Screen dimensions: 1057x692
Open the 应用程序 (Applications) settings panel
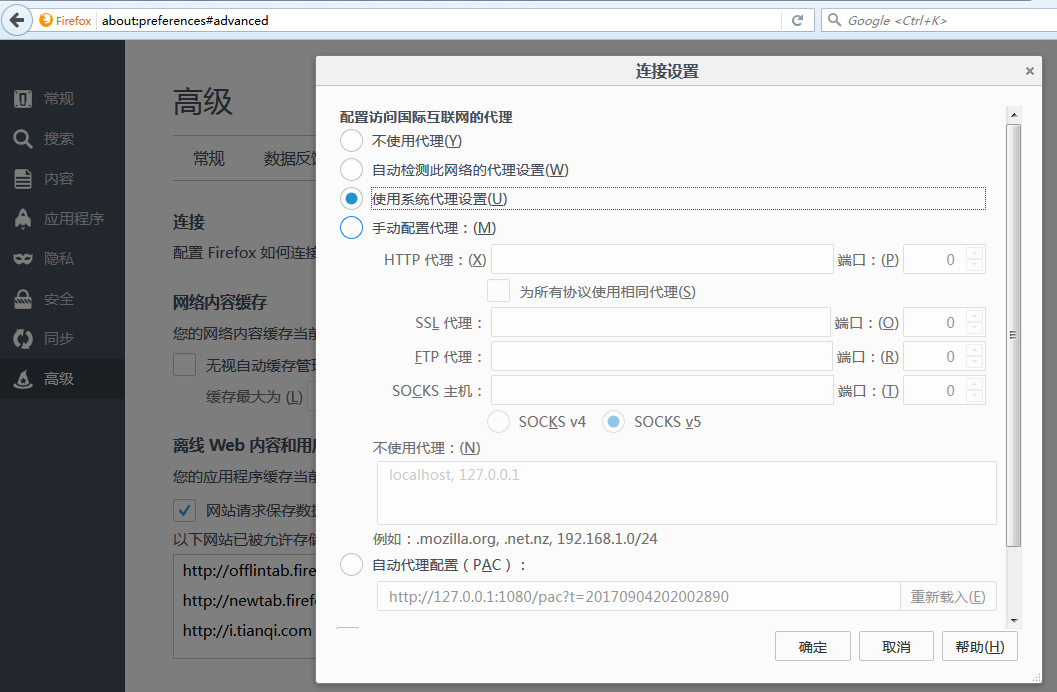tap(60, 218)
